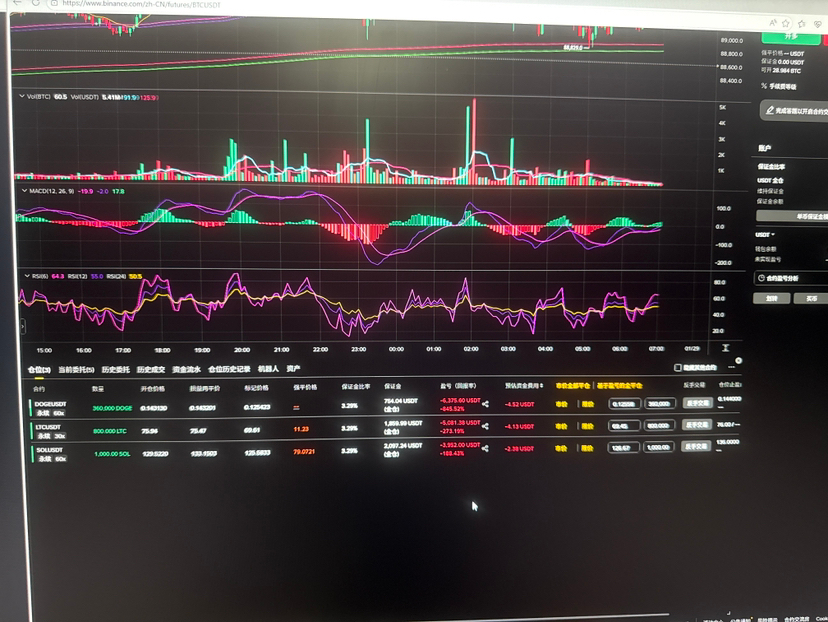Screen dimensions: 828x622
Task: Open the fee level percent icon link
Action: (x=764, y=86)
